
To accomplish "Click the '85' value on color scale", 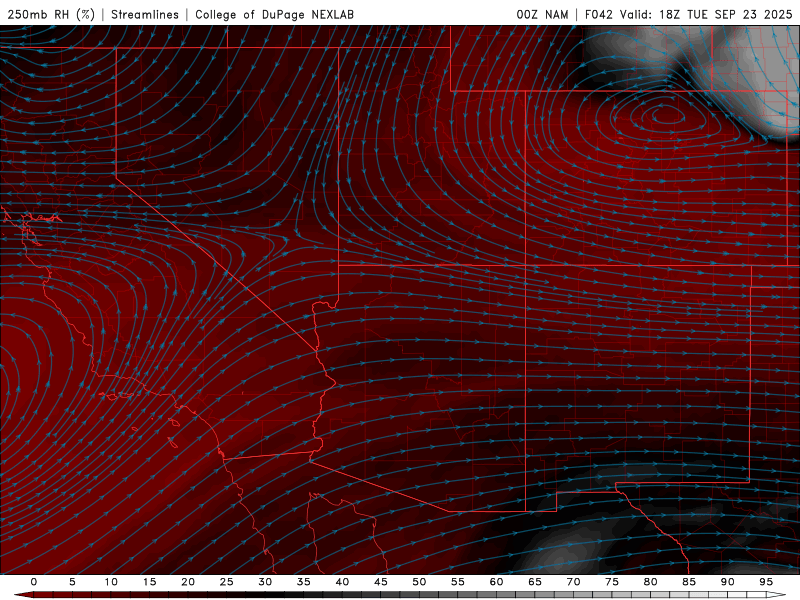I will click(x=689, y=582).
